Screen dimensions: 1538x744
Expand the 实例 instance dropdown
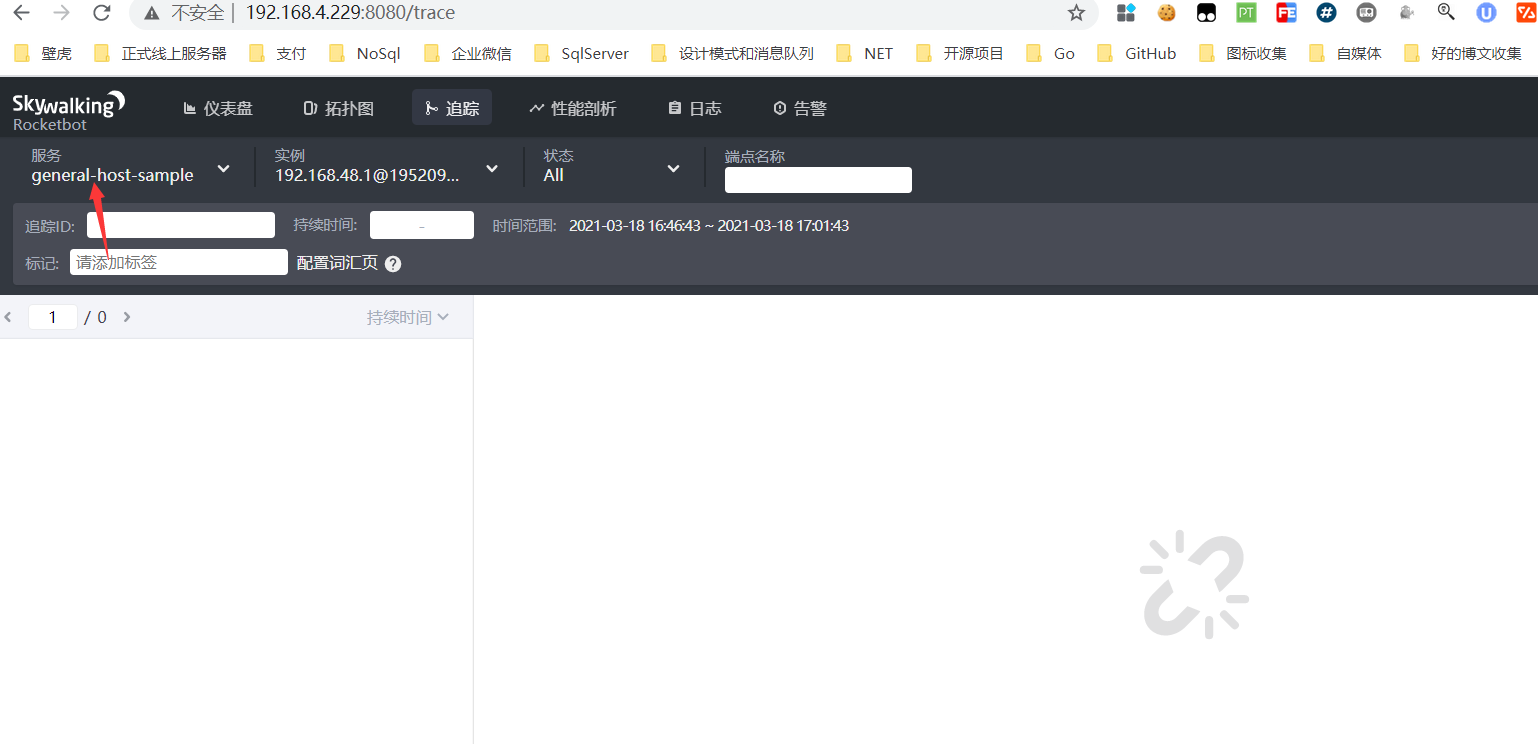point(492,168)
